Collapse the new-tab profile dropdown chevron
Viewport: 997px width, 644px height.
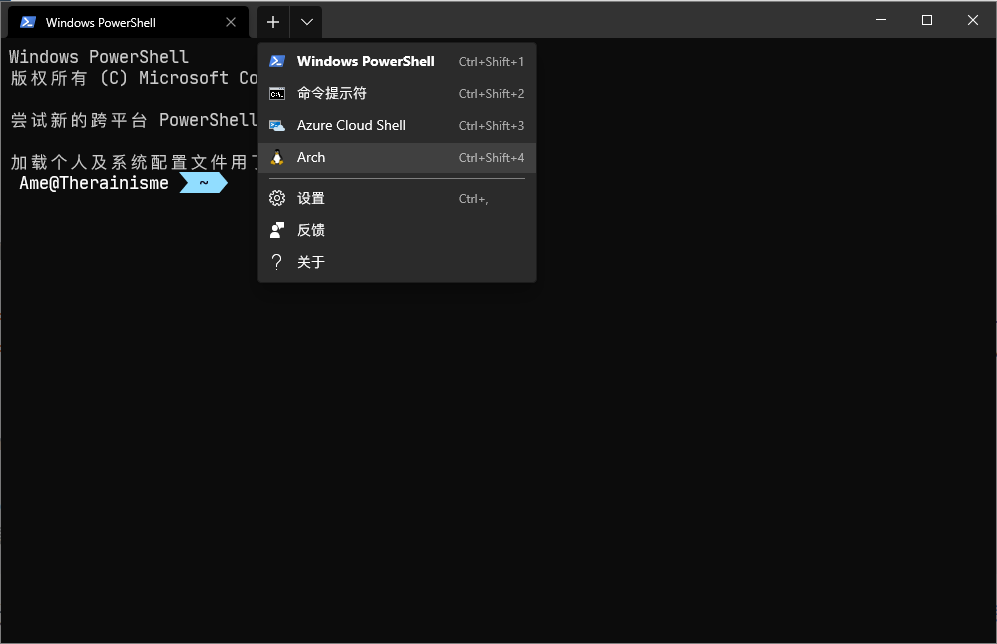(x=306, y=21)
